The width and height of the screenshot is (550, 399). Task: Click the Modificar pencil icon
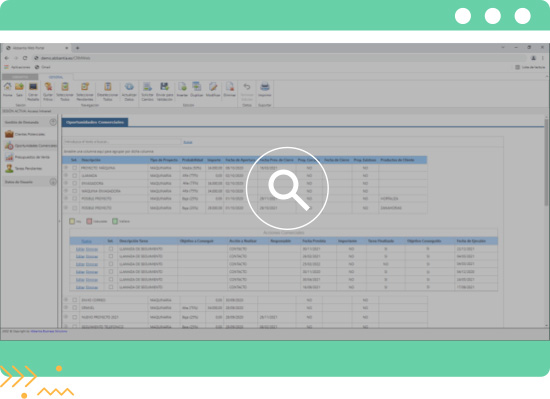click(213, 87)
